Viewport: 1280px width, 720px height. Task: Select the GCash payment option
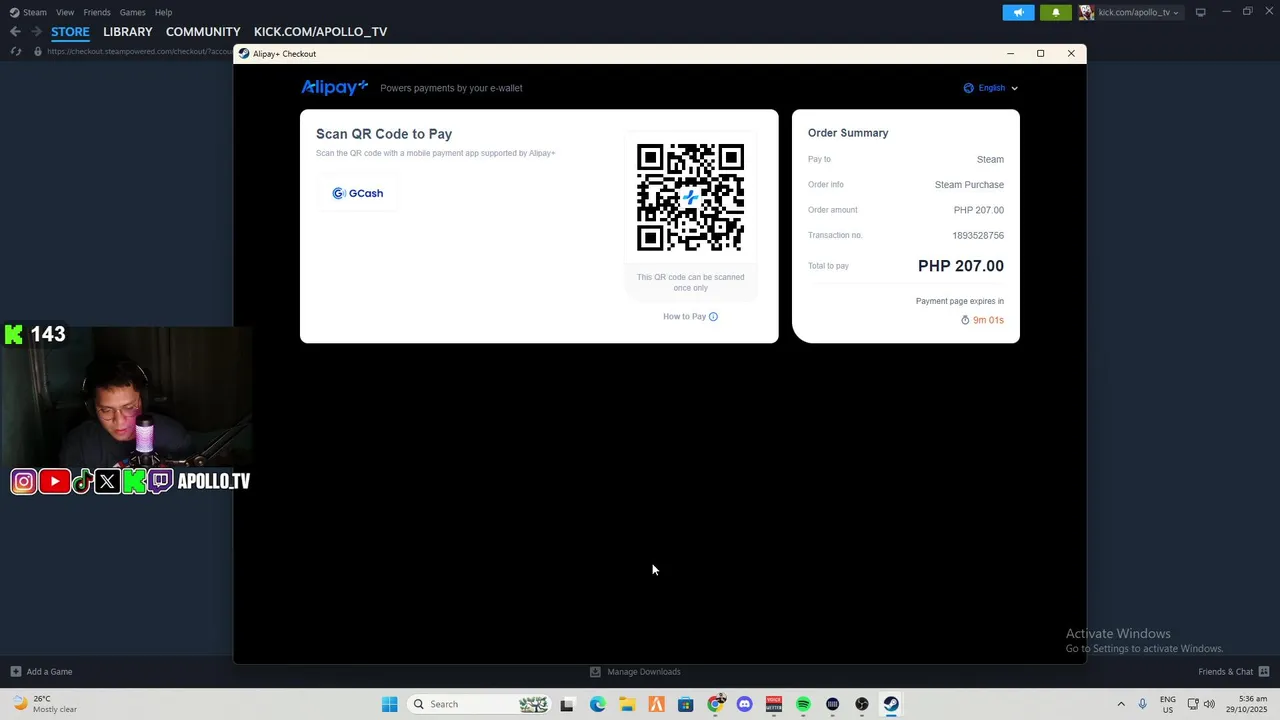click(x=358, y=193)
